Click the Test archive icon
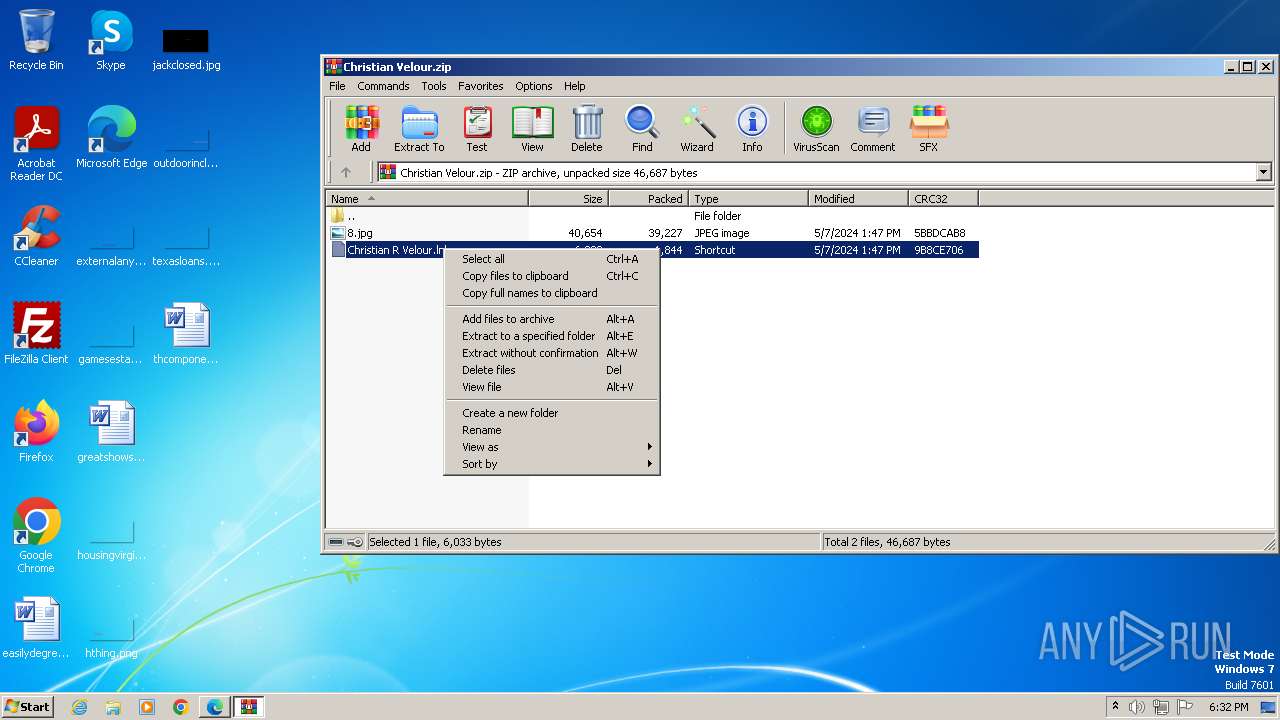This screenshot has height=720, width=1280. click(477, 129)
